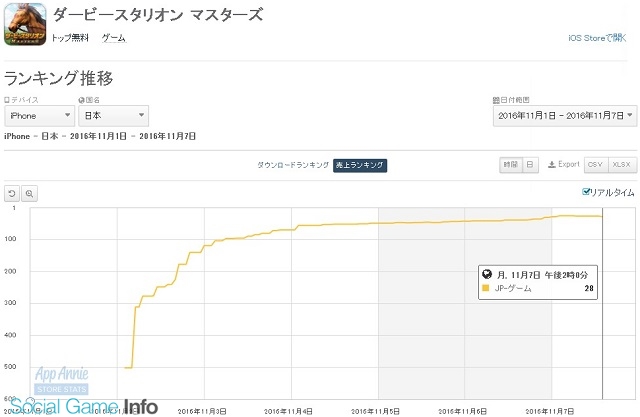Toggle the リアルタイム checkbox
640x417 pixels.
pyautogui.click(x=586, y=192)
